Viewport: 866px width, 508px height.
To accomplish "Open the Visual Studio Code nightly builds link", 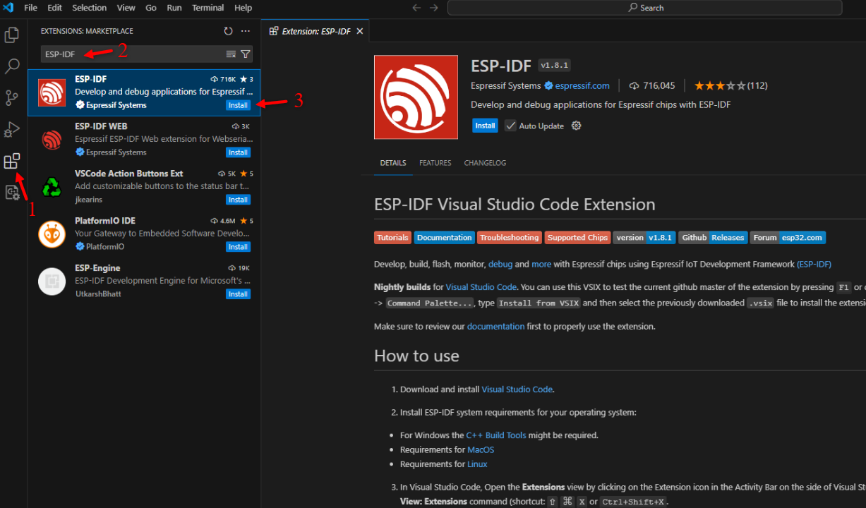I will [x=481, y=287].
